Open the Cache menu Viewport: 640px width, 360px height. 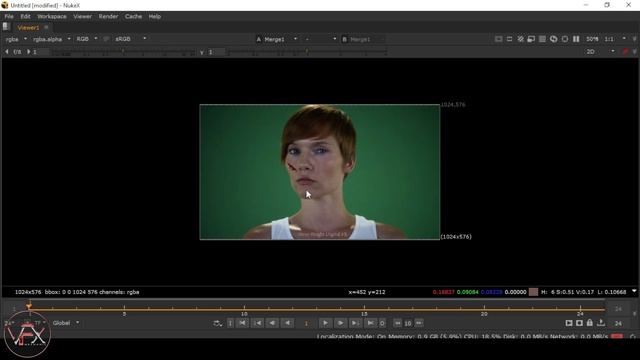coord(133,16)
